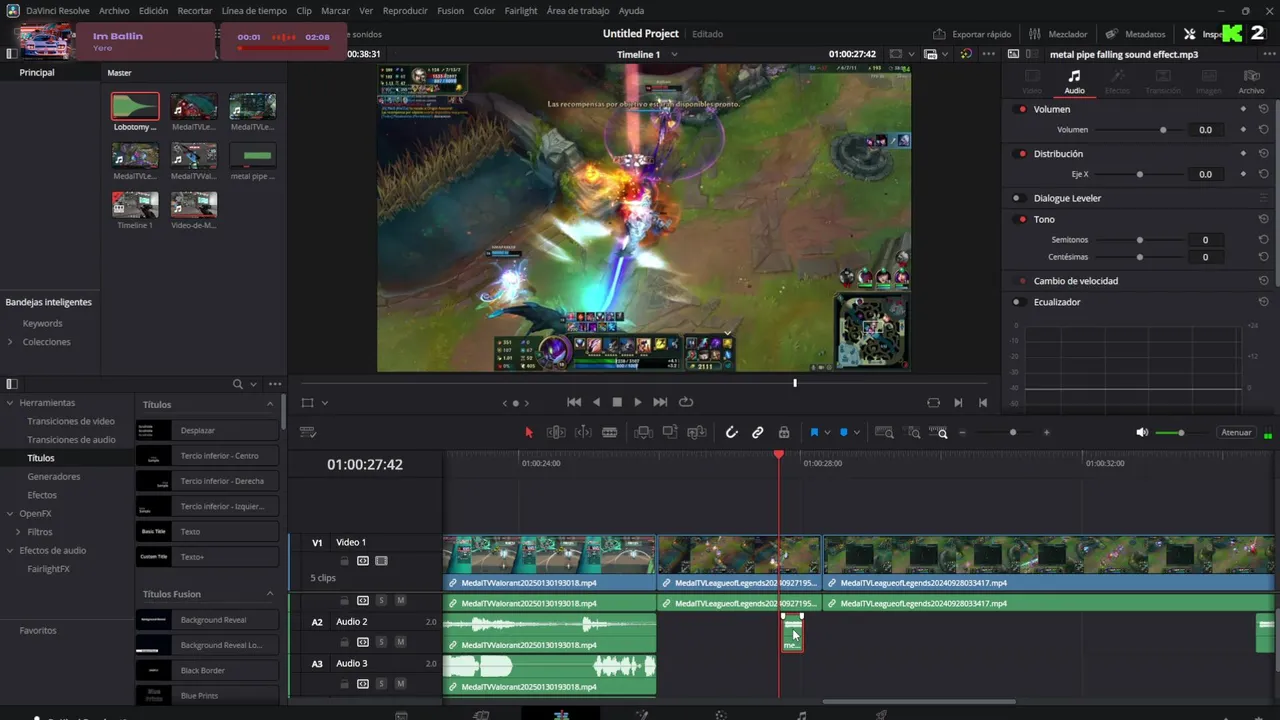Toggle the Volumen section switch
Screen dimensions: 1280x720
(1021, 109)
